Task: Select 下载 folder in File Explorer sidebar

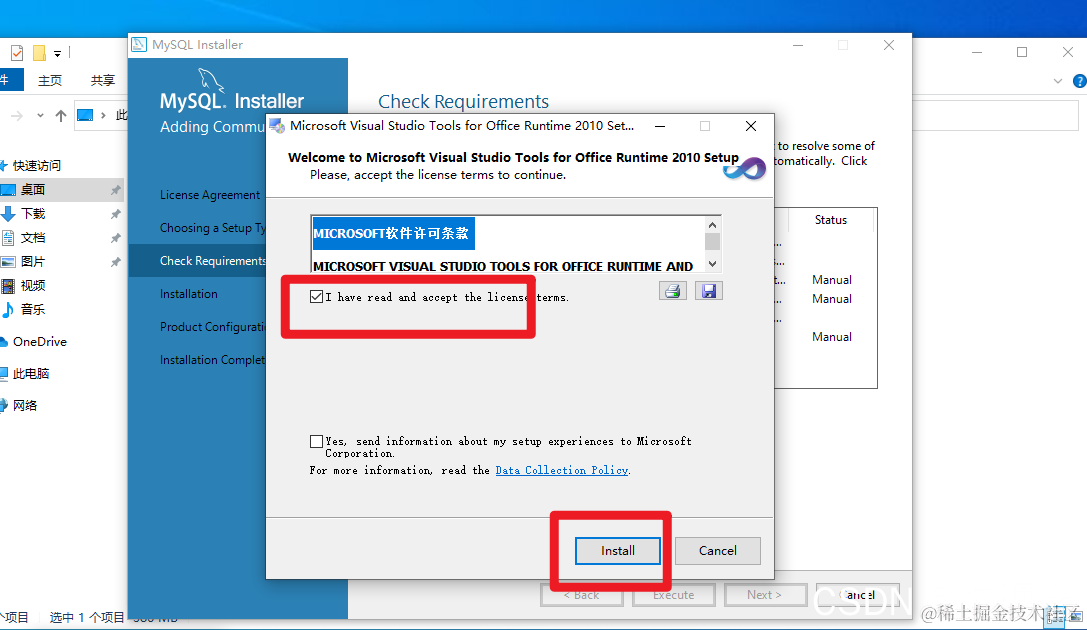Action: 33,213
